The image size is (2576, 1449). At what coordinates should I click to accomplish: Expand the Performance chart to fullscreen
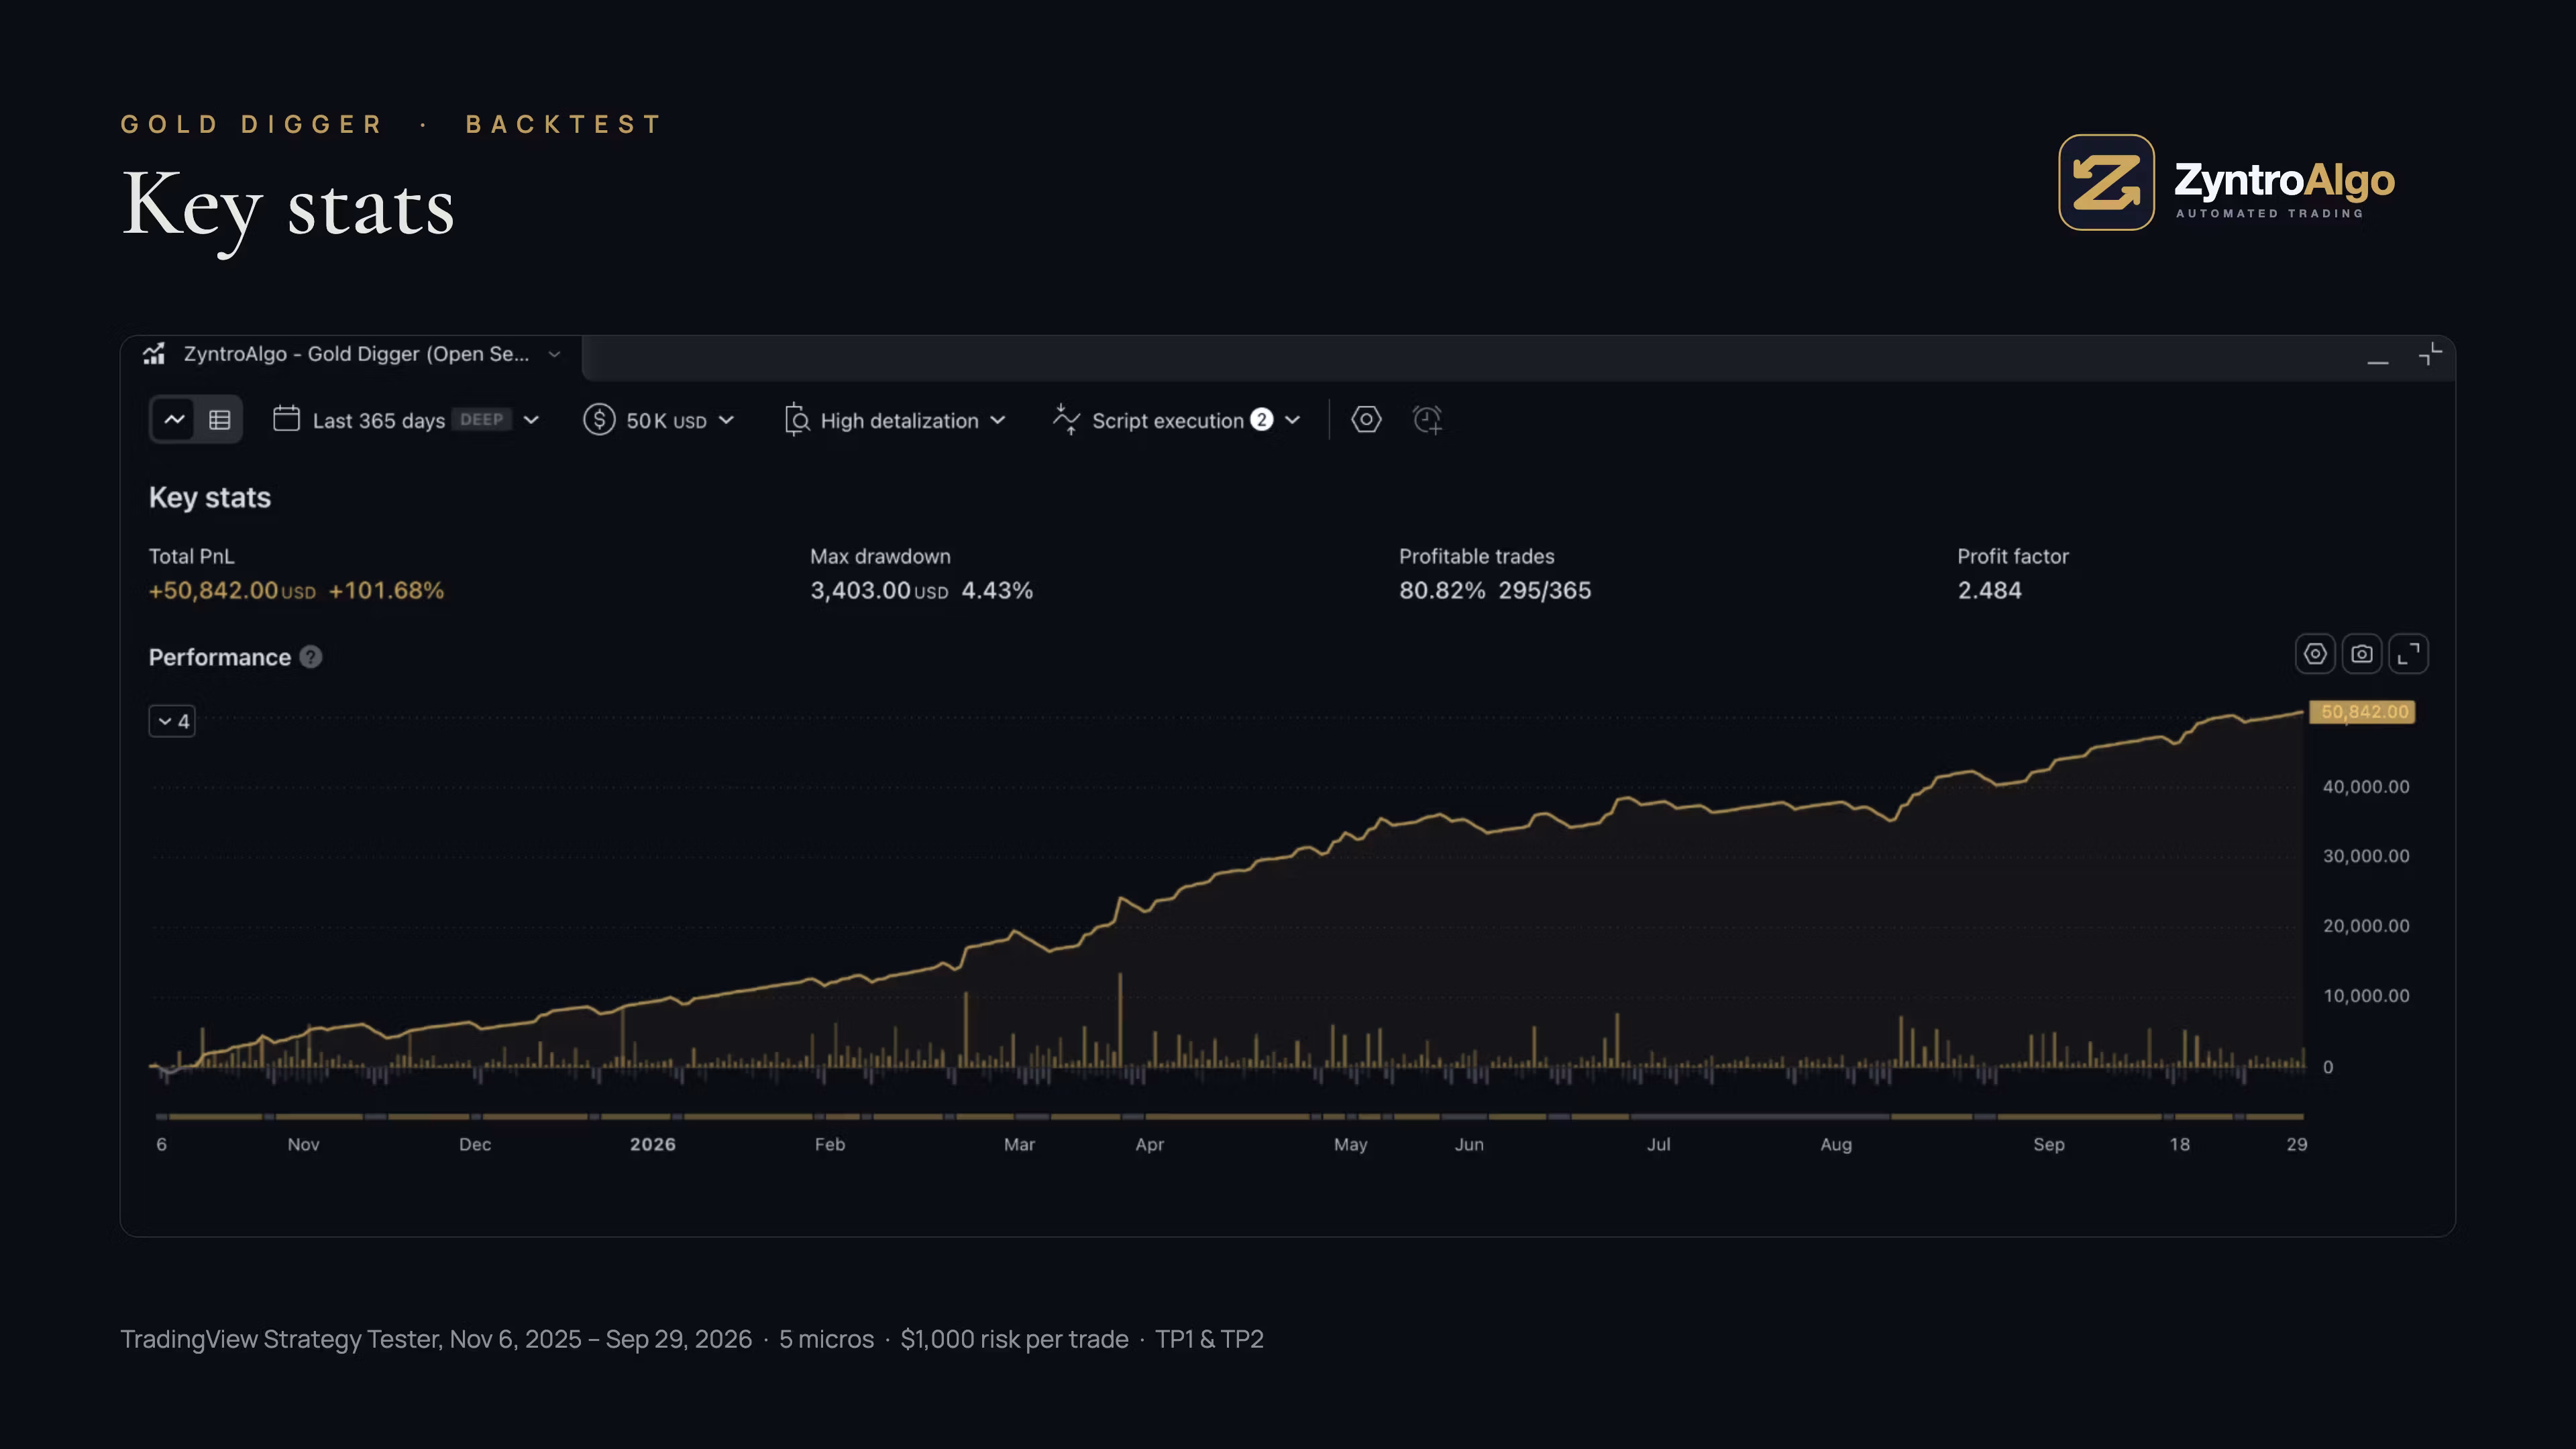2409,654
